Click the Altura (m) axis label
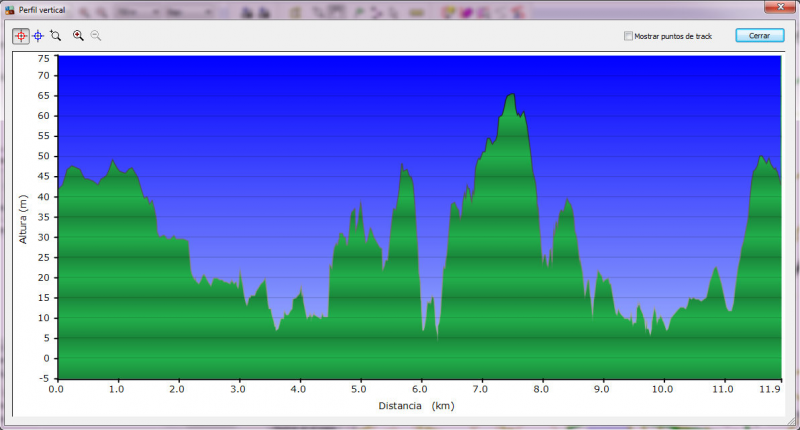Screen dimensions: 800x430 22,219
